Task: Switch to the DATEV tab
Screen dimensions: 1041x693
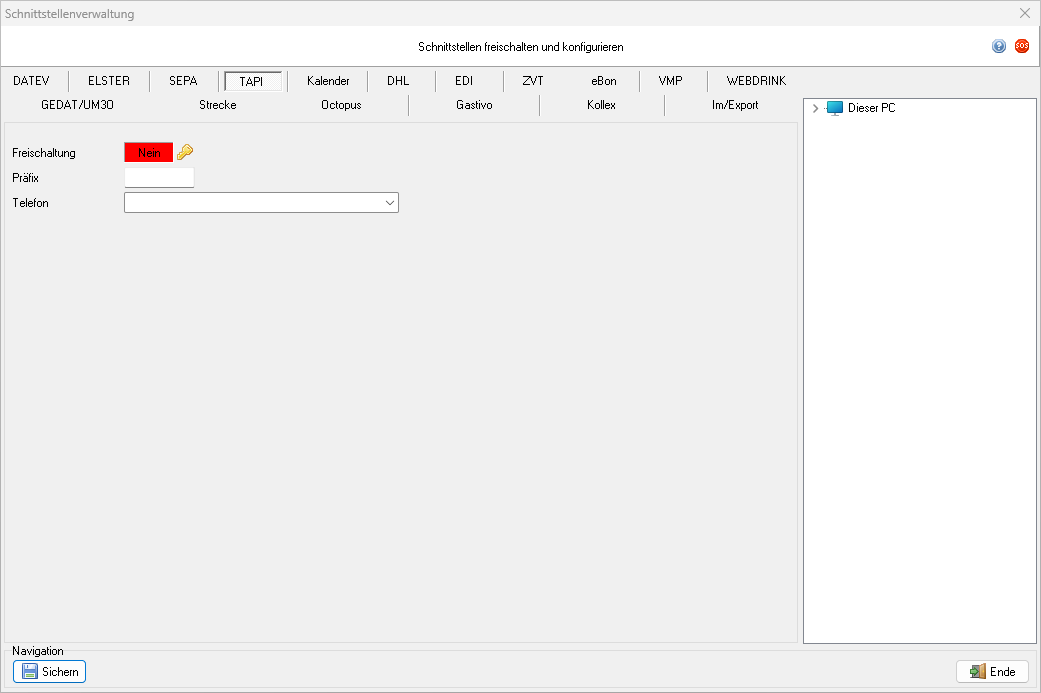Action: pyautogui.click(x=31, y=81)
